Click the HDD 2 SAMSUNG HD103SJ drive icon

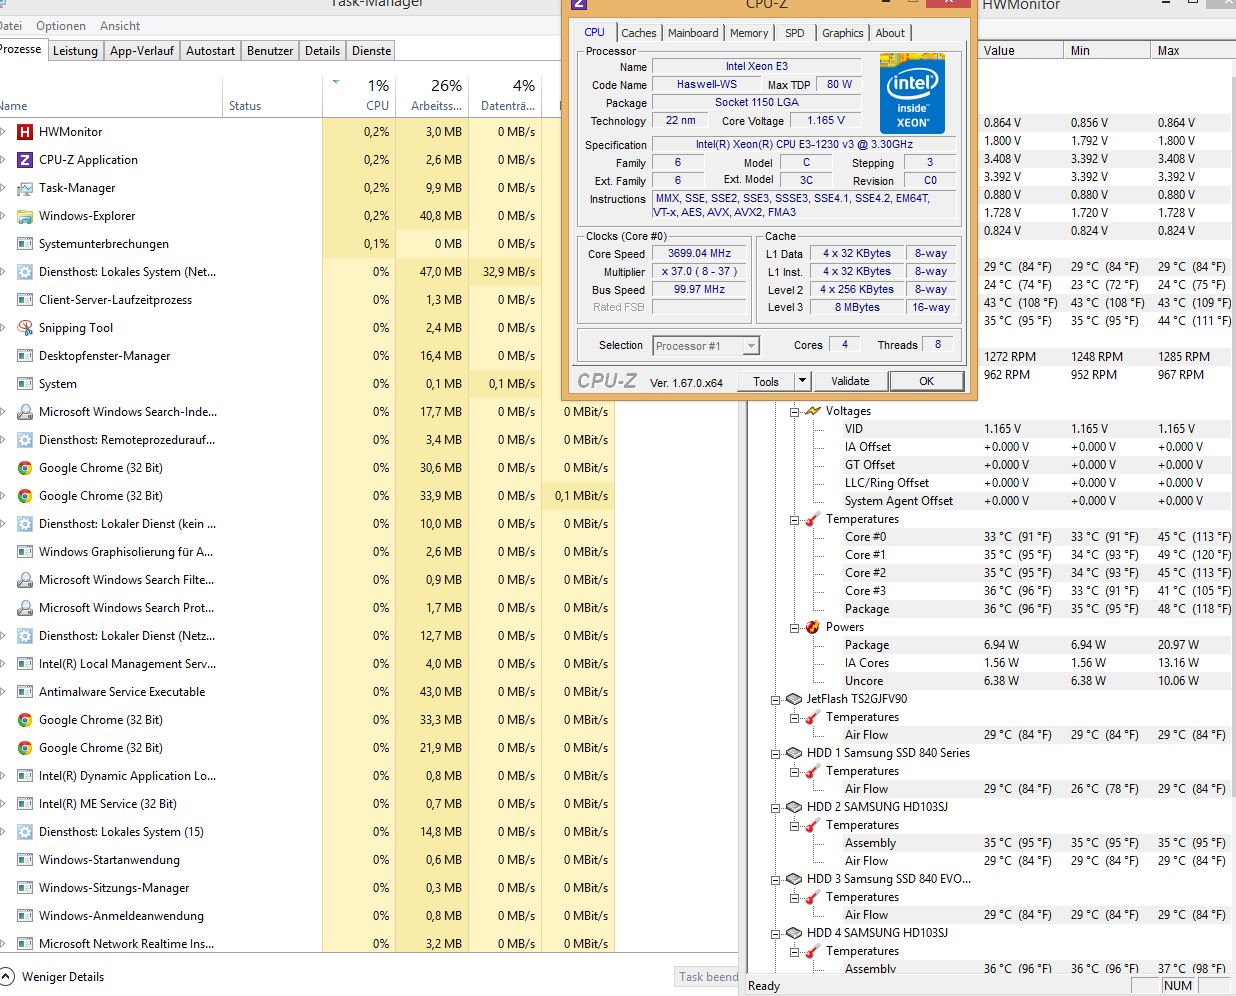point(793,807)
